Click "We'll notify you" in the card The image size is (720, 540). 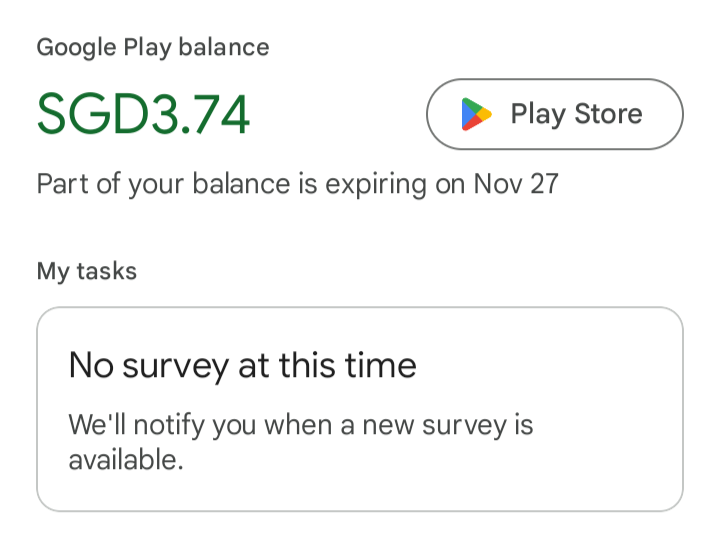point(148,424)
